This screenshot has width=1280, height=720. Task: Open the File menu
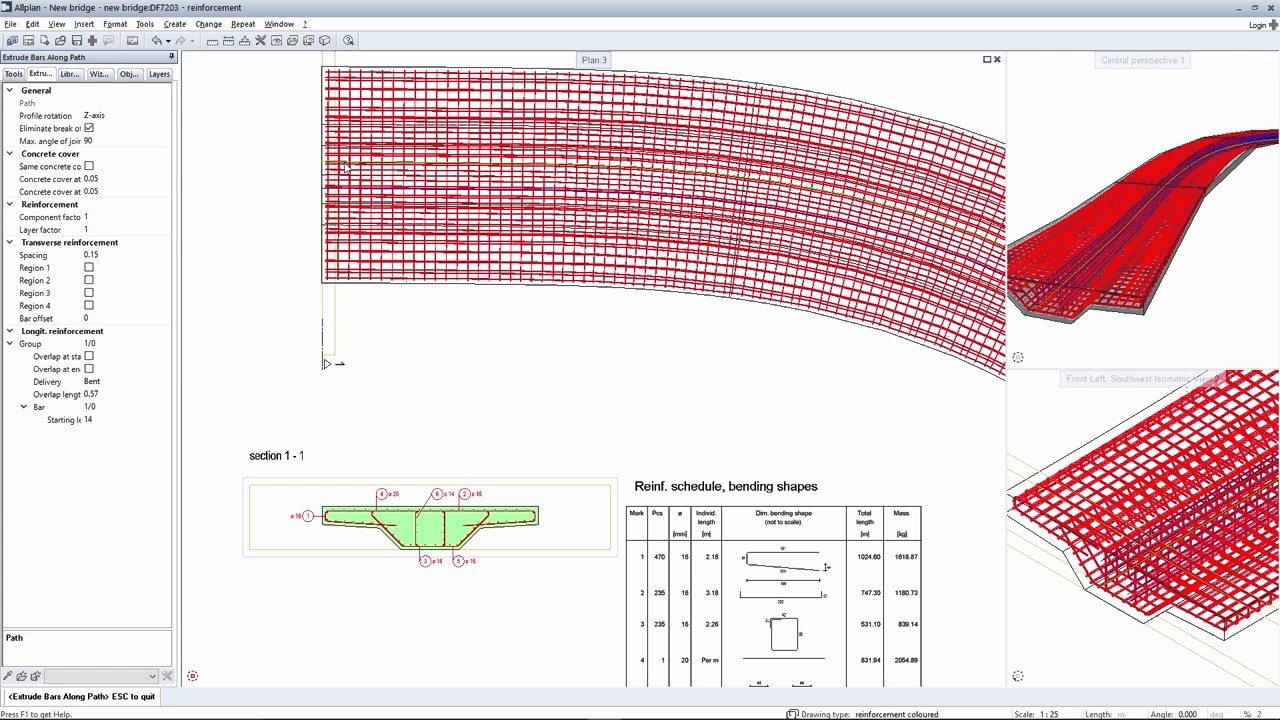[x=10, y=24]
